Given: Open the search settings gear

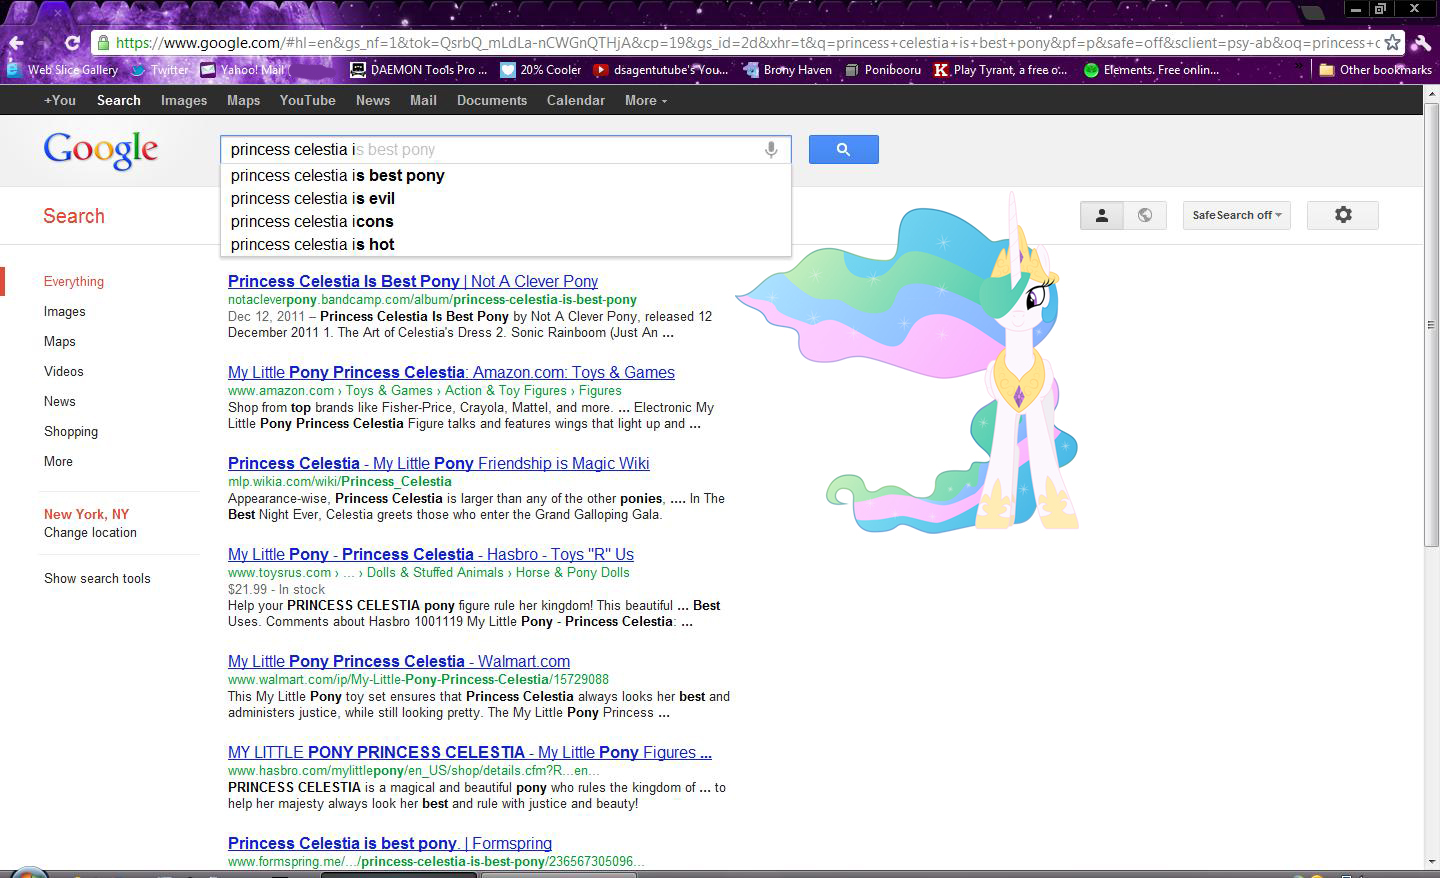Looking at the screenshot, I should pyautogui.click(x=1343, y=215).
